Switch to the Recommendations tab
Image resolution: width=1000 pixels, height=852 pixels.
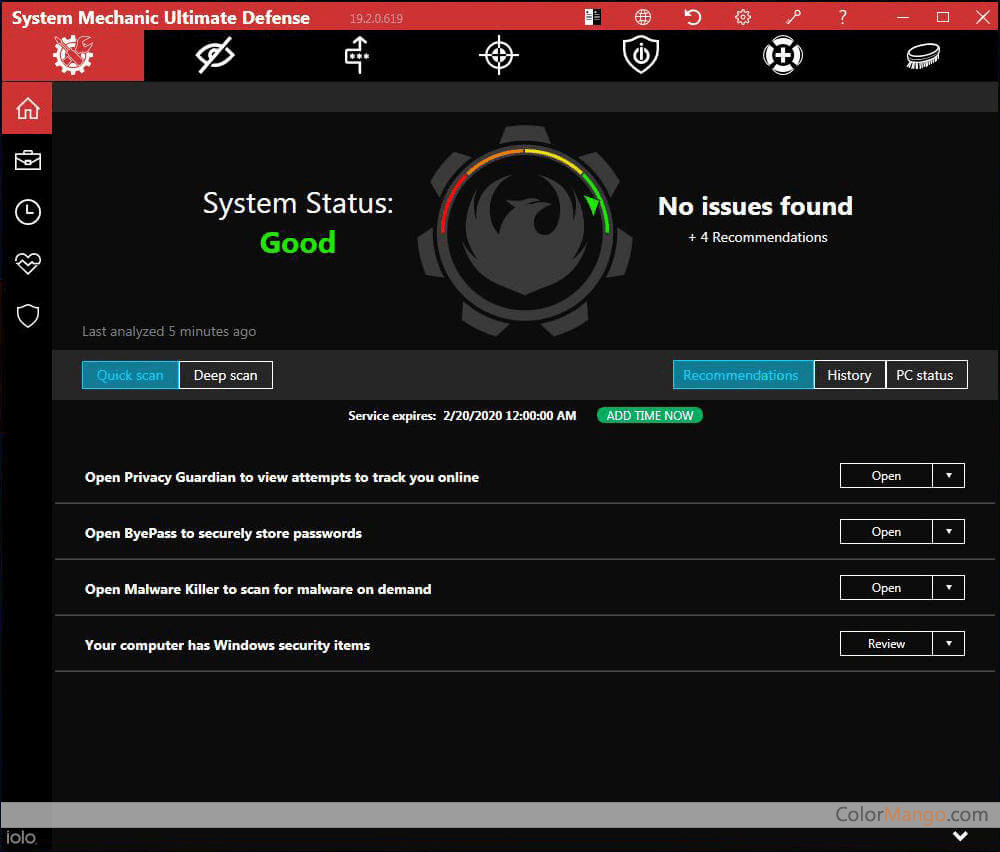[743, 375]
